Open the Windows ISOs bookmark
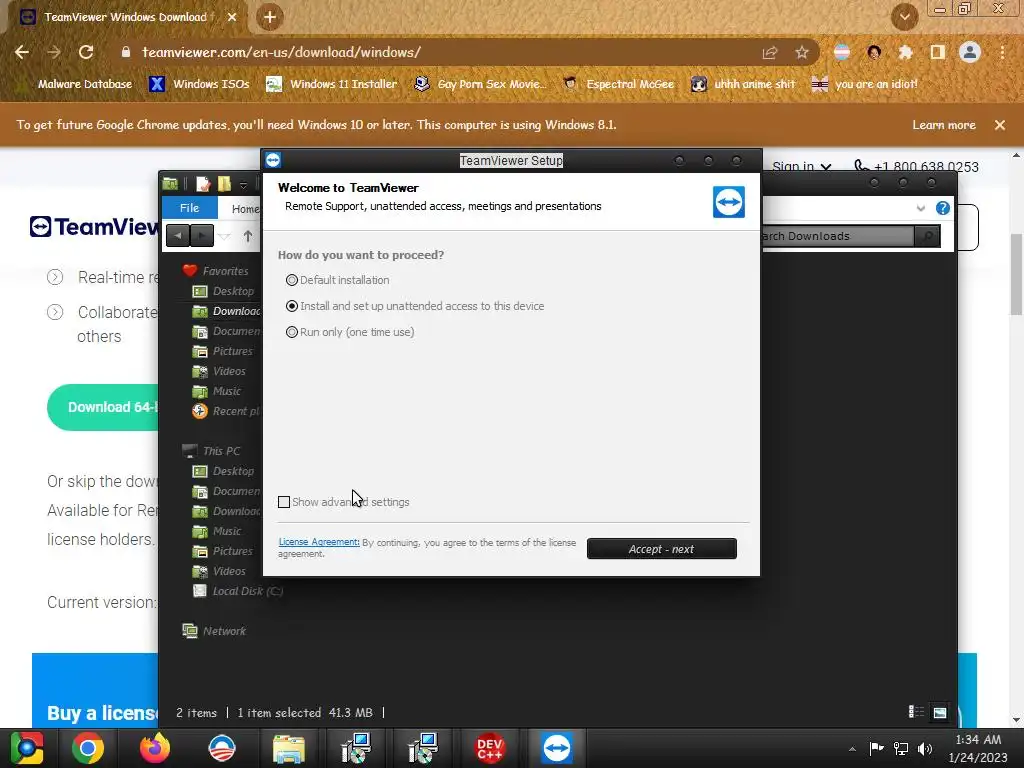The width and height of the screenshot is (1024, 768). coord(200,84)
